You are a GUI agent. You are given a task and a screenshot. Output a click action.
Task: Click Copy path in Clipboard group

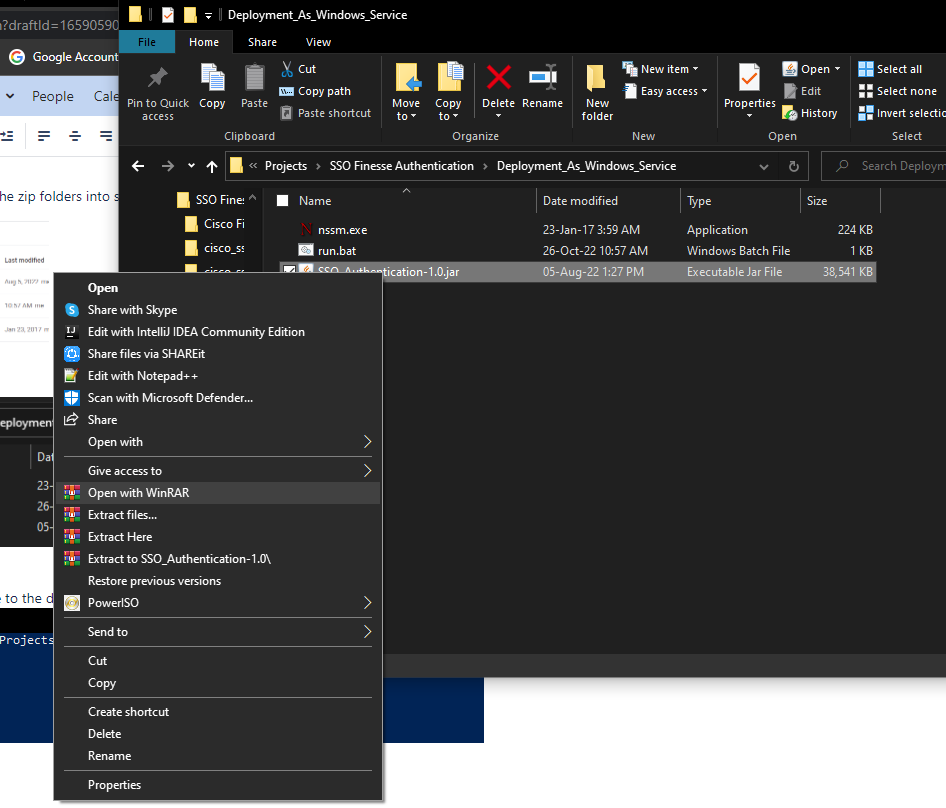pyautogui.click(x=324, y=91)
